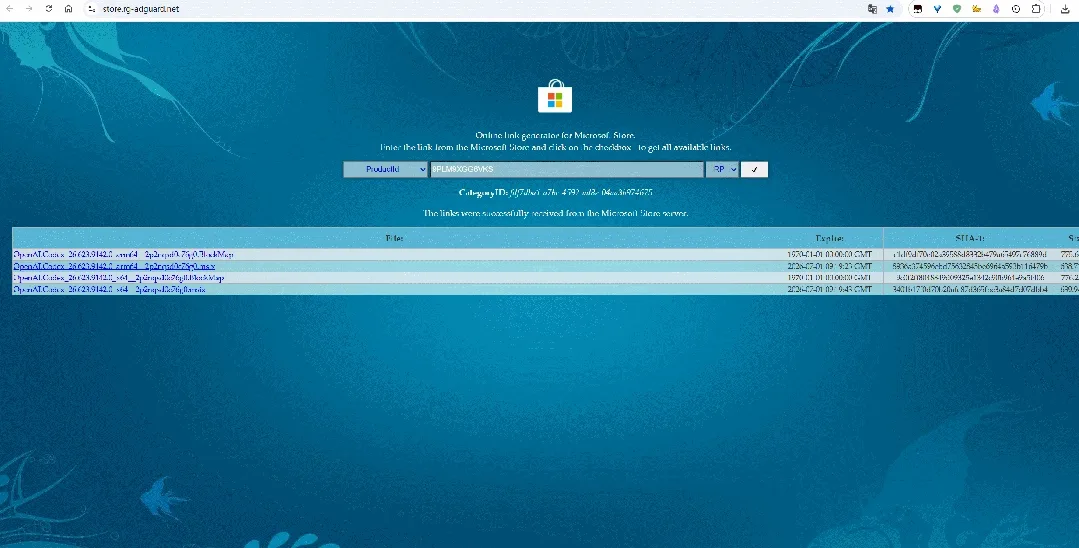Select SHA-1 hash of x64 .msix row
This screenshot has width=1079, height=548.
[x=970, y=289]
